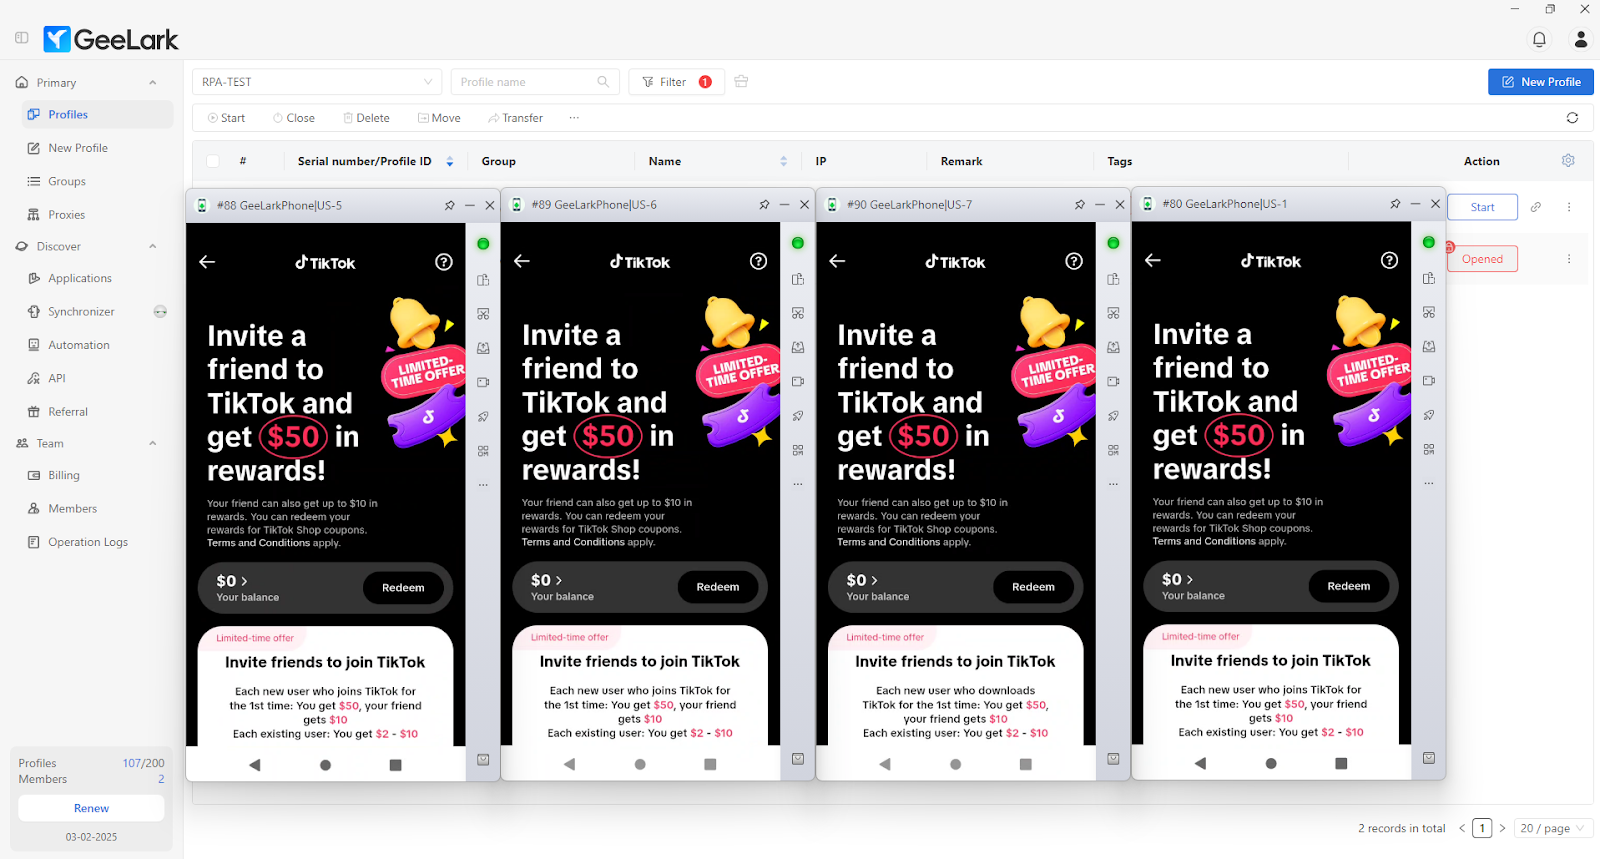Viewport: 1600px width, 859px height.
Task: Collapse the sidebar using the panel icon
Action: [x=22, y=38]
